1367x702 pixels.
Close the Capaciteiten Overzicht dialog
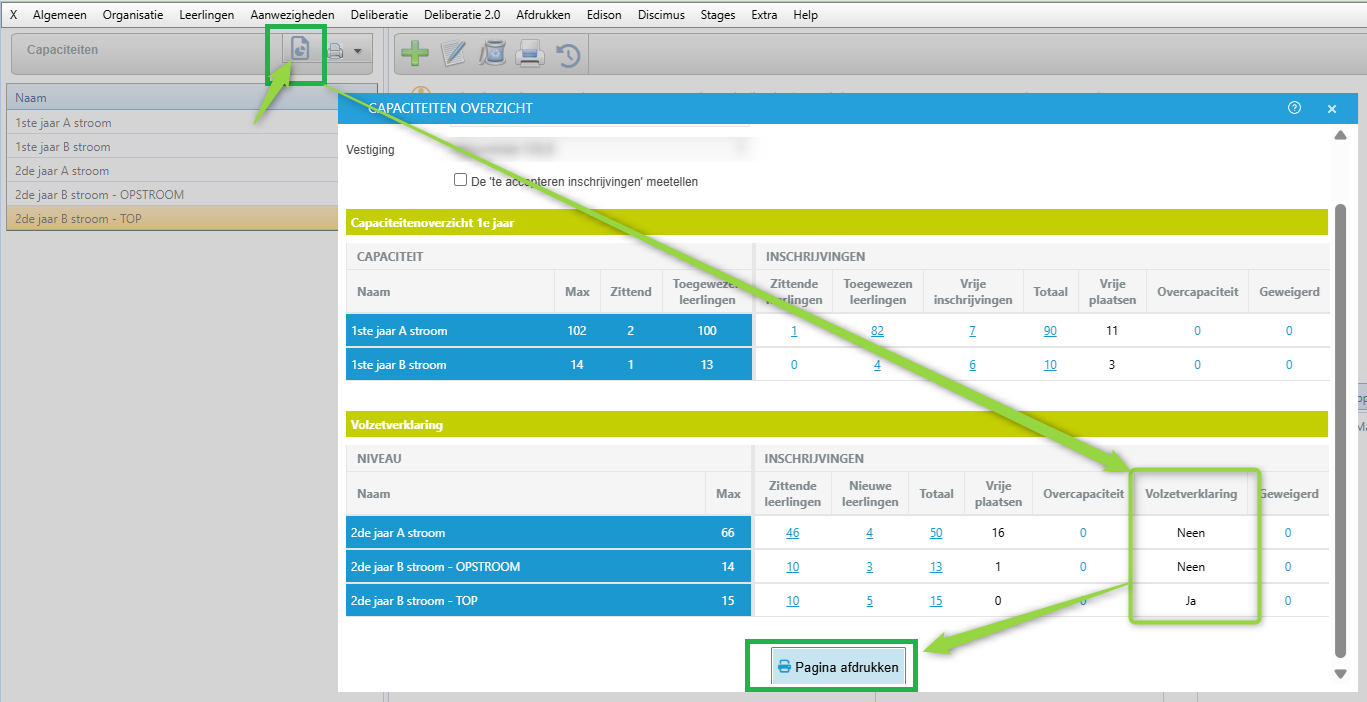click(x=1332, y=108)
